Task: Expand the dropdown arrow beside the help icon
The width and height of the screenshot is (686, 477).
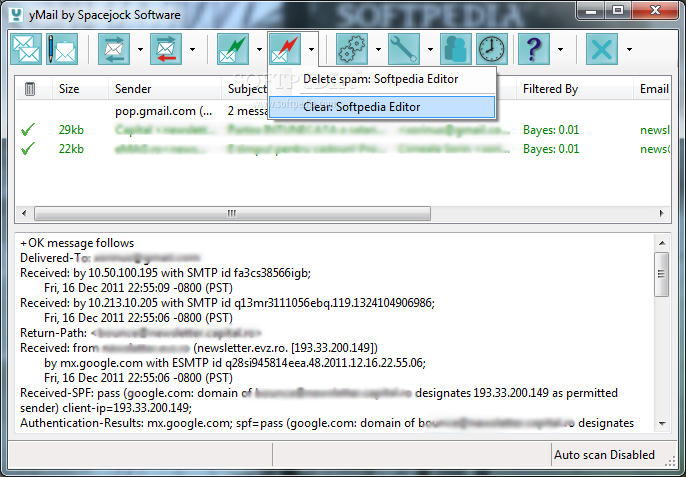Action: 560,49
